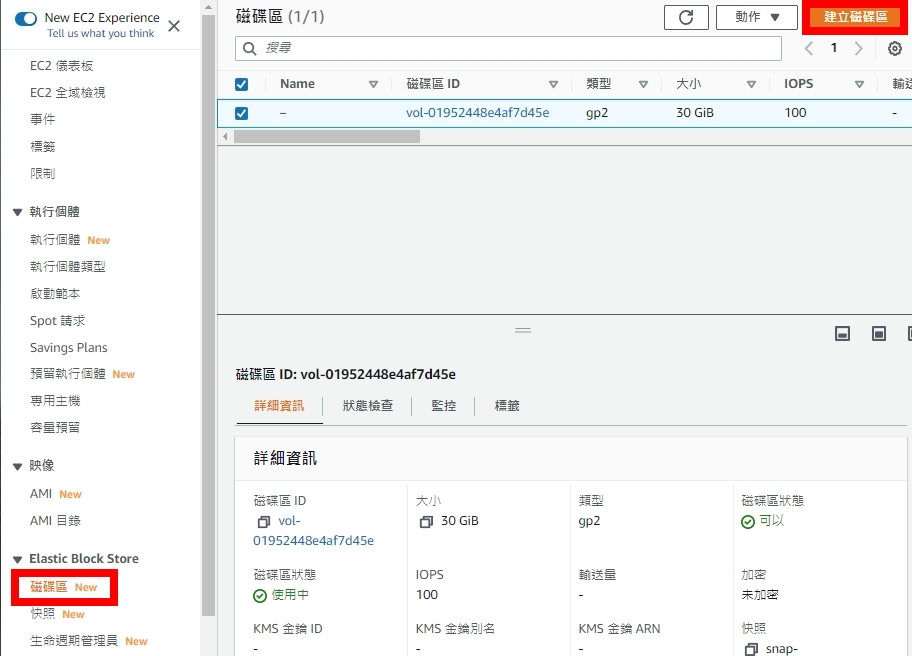Switch to the 標籤 details tab

[507, 406]
